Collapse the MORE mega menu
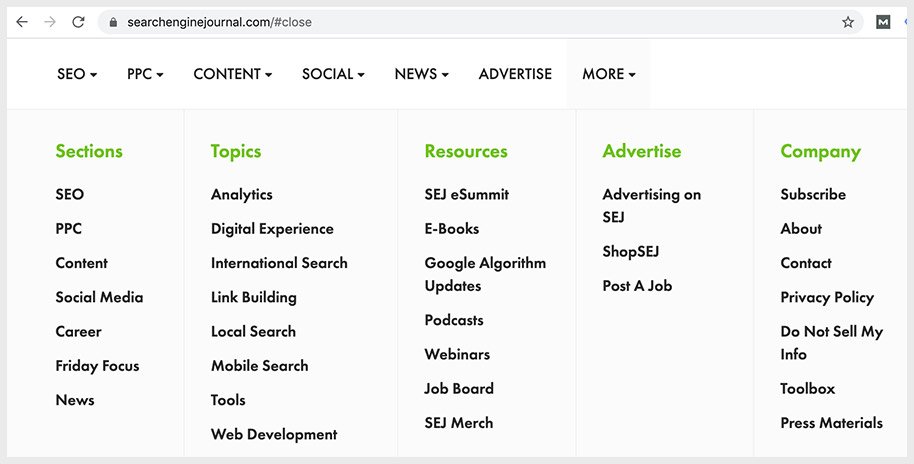 pos(608,74)
